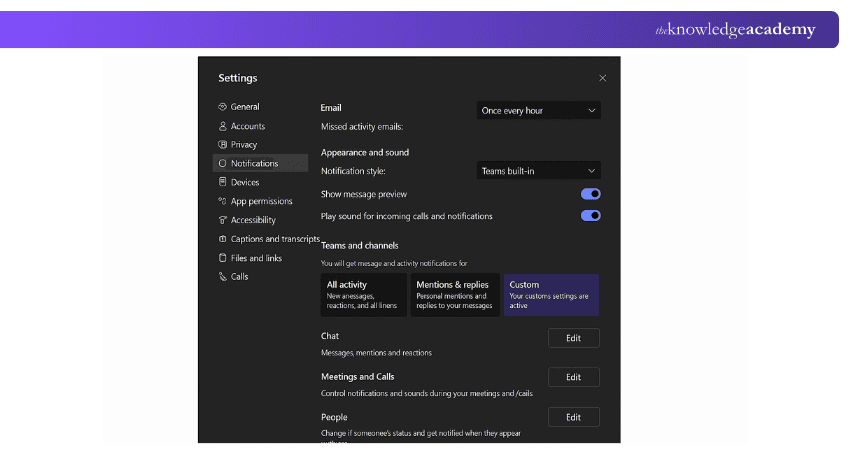Click the Privacy icon in sidebar
Image resolution: width=850 pixels, height=450 pixels.
[x=222, y=144]
